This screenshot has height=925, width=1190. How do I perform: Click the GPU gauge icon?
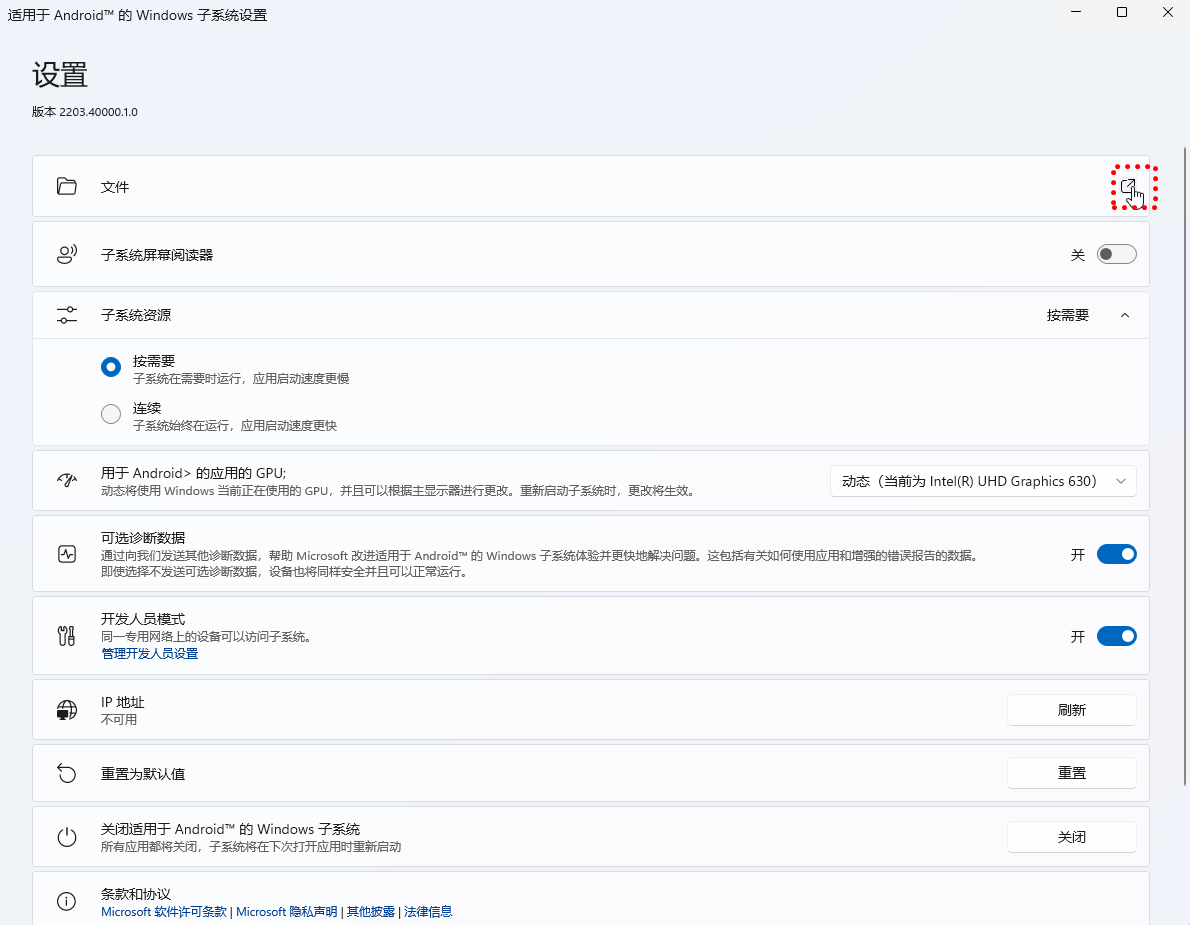(x=67, y=480)
